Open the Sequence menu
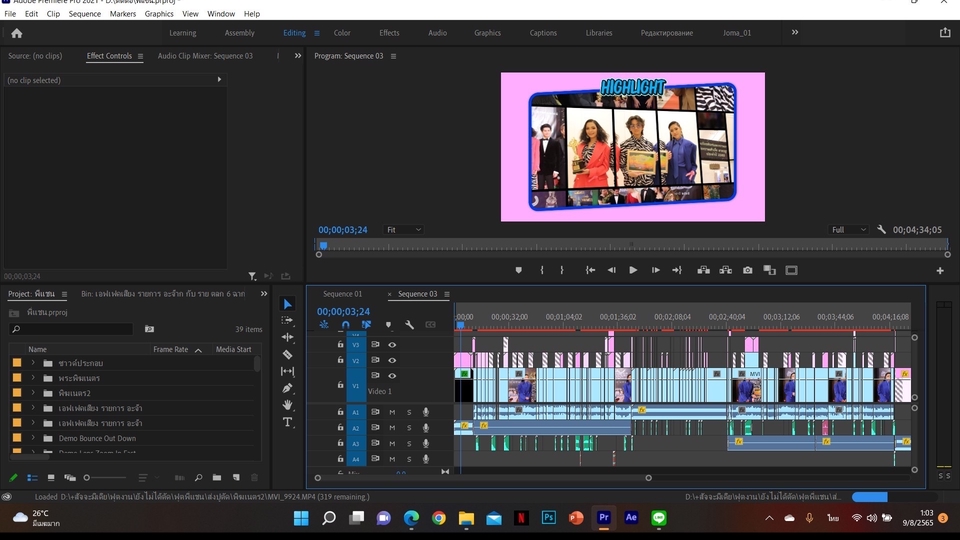Image resolution: width=960 pixels, height=540 pixels. [x=84, y=13]
